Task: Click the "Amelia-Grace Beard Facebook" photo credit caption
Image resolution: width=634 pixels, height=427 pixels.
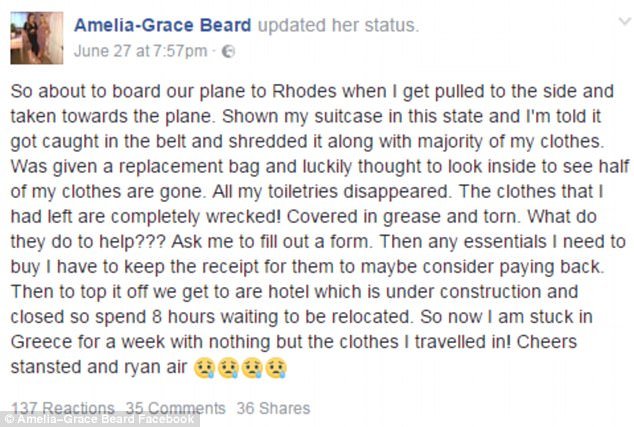Action: pyautogui.click(x=100, y=421)
